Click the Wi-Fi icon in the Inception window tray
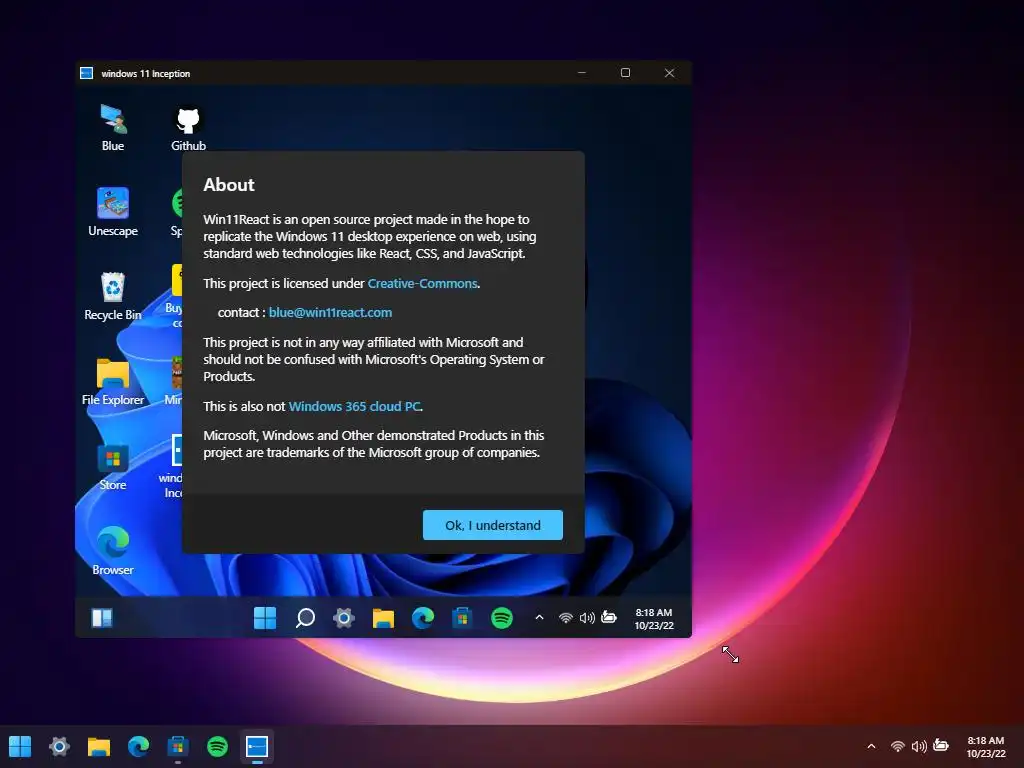1024x768 pixels. point(566,618)
